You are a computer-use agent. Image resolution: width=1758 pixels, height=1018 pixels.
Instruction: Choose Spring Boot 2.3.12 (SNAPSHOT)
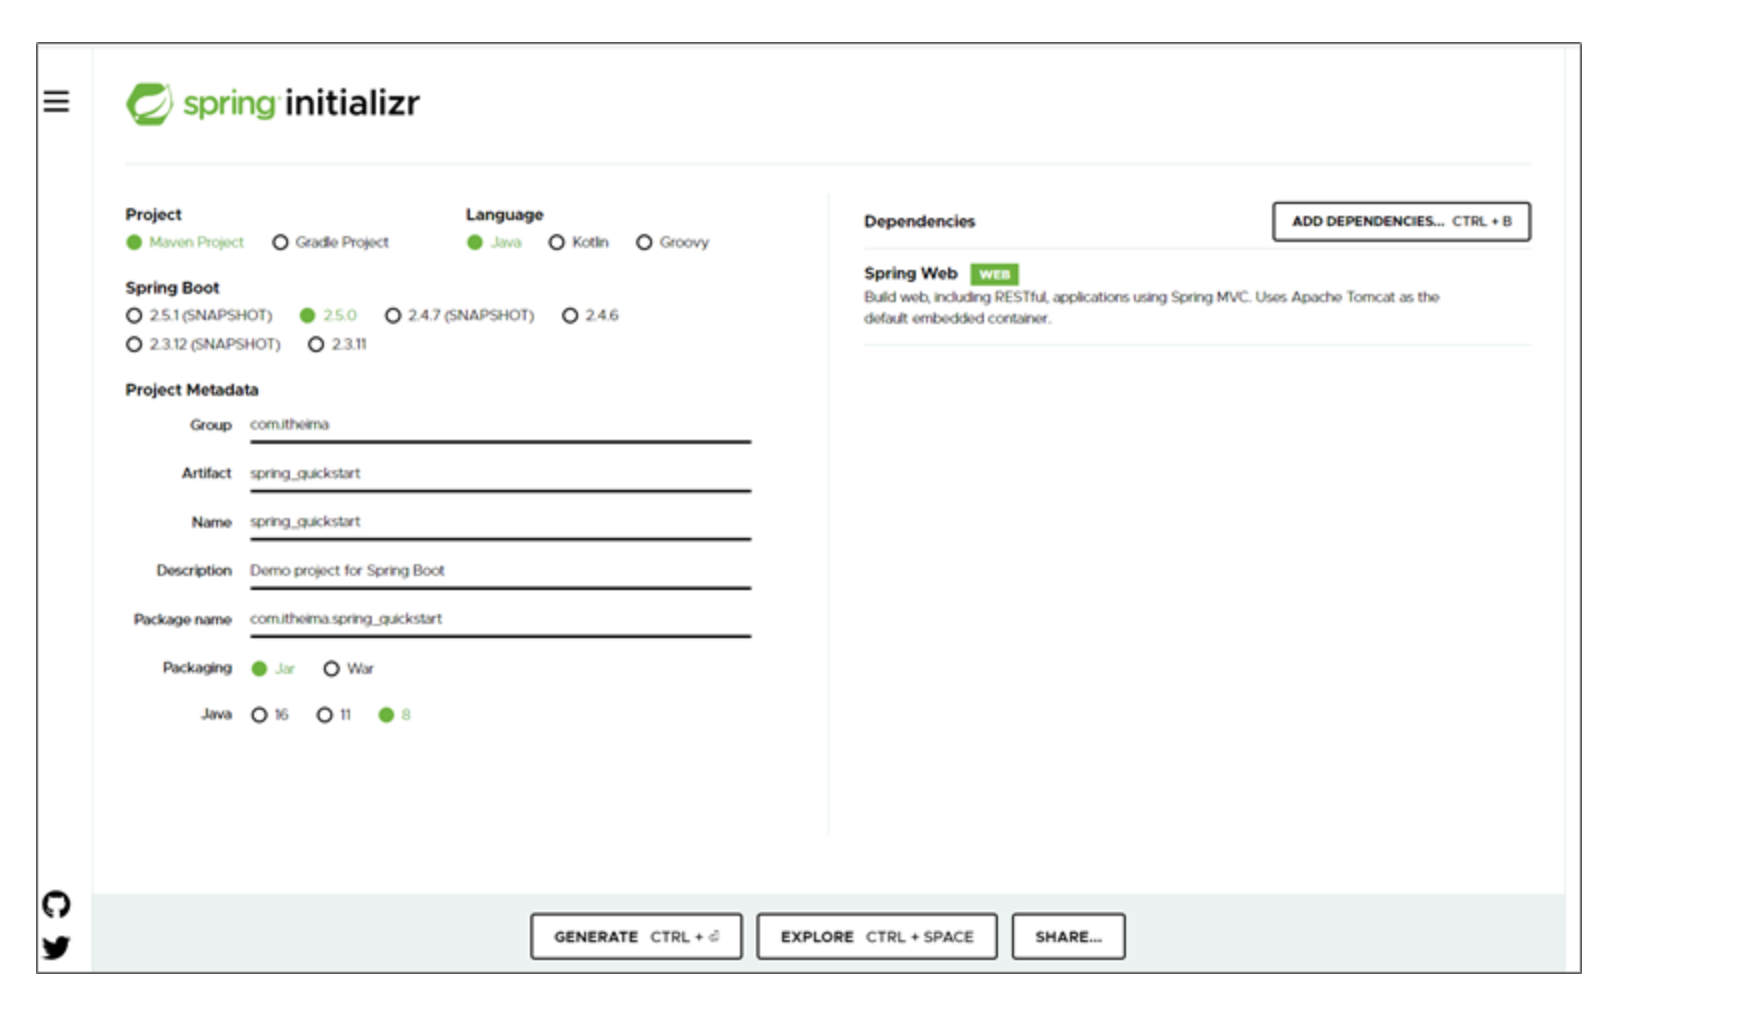pyautogui.click(x=134, y=344)
